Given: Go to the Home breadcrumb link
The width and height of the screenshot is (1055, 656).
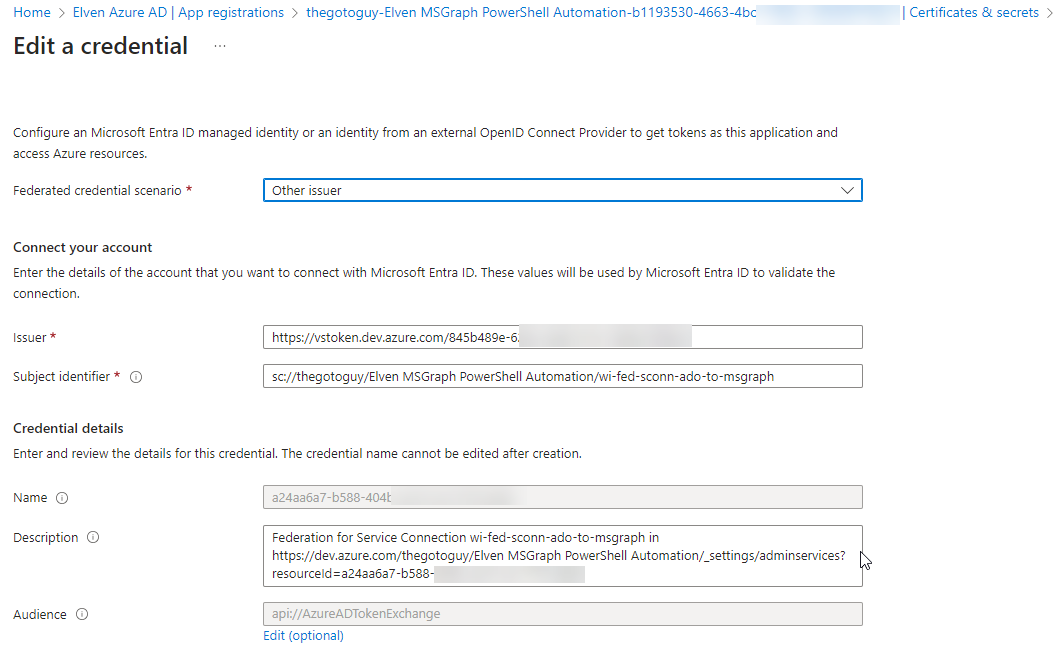Looking at the screenshot, I should point(32,12).
